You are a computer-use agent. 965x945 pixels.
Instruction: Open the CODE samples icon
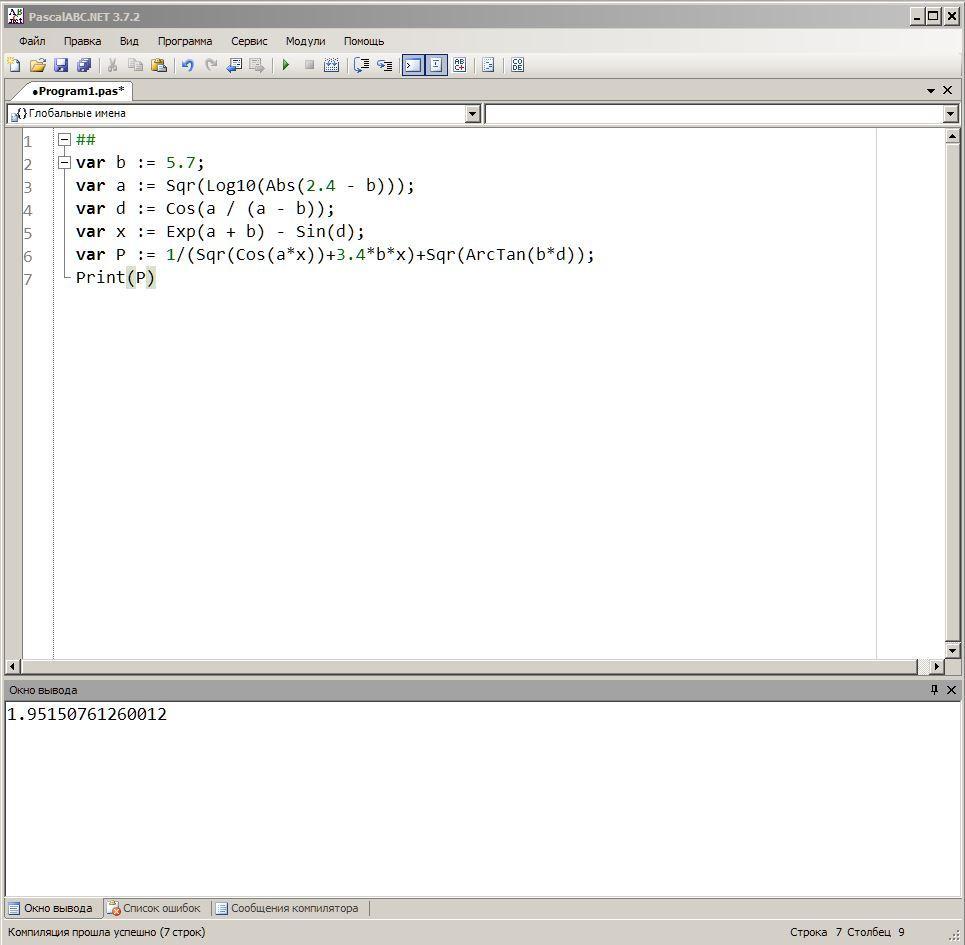[x=517, y=65]
